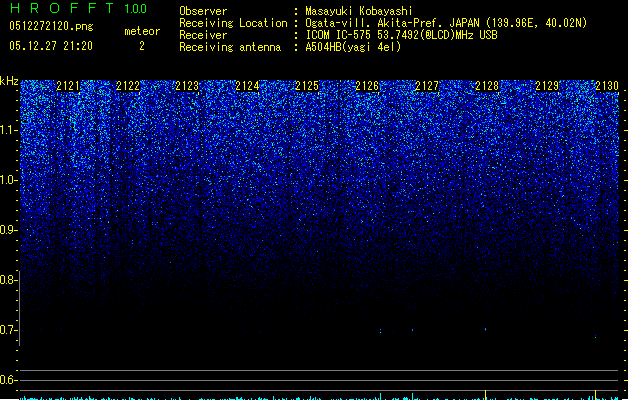Click the yellow meteor spike below 2130
Viewport: 629px width, 400px height.
pos(595,395)
